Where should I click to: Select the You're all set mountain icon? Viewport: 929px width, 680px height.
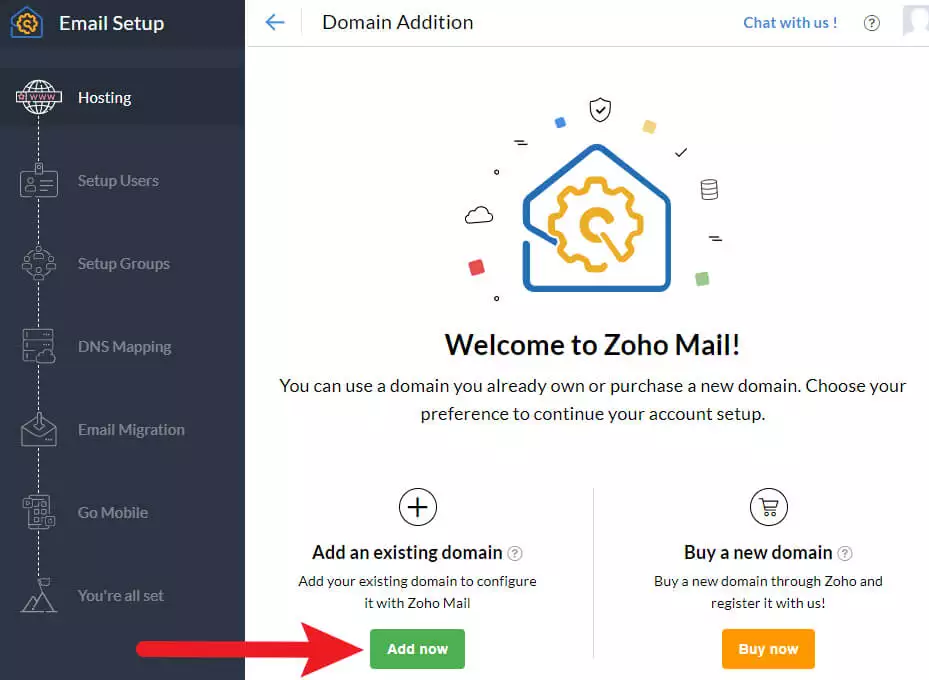37,595
